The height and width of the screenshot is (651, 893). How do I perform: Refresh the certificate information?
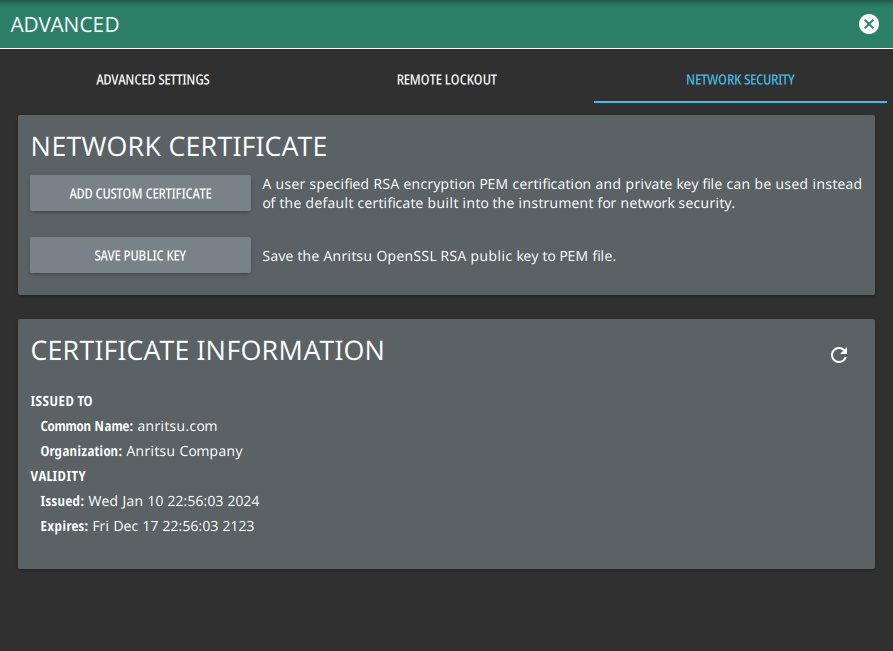click(x=839, y=355)
